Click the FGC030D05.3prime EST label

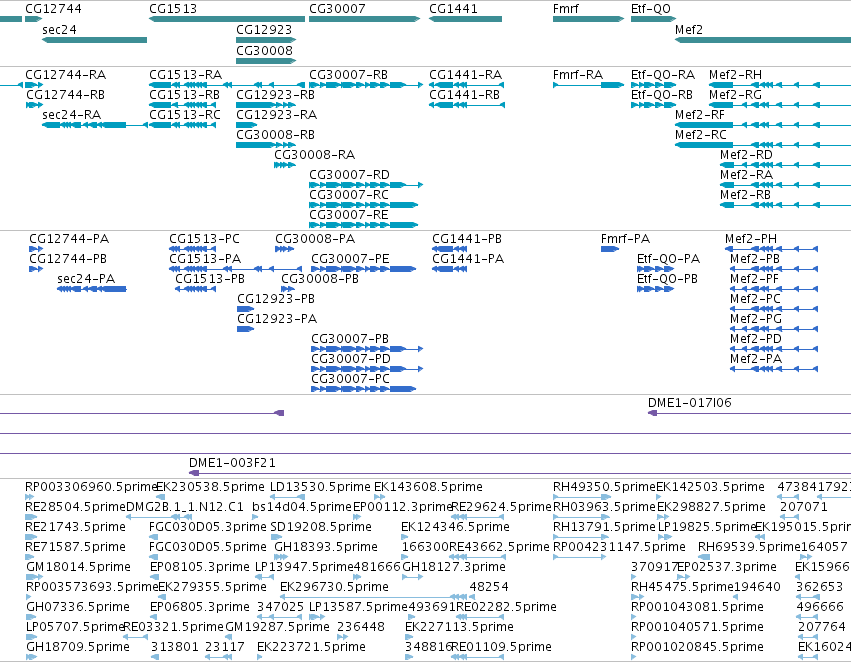208,527
